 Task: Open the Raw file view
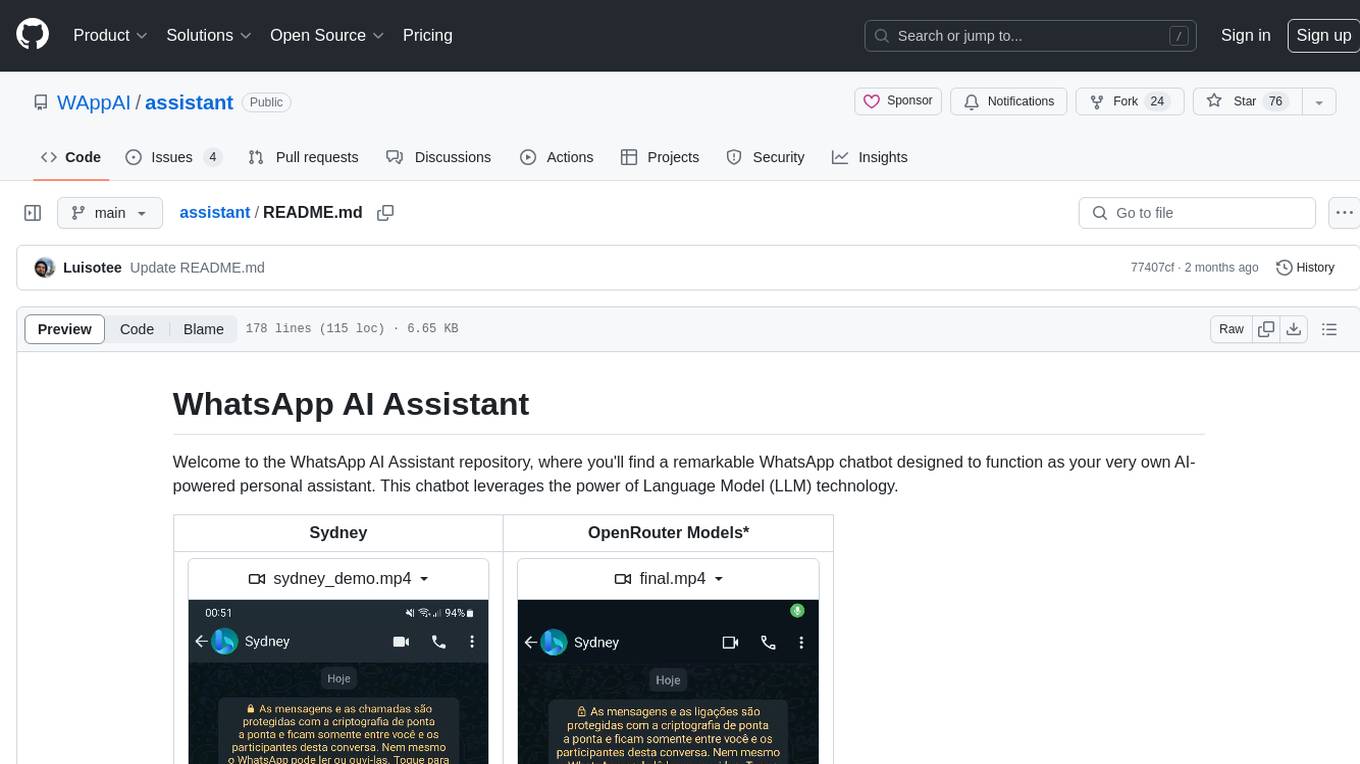click(x=1231, y=329)
